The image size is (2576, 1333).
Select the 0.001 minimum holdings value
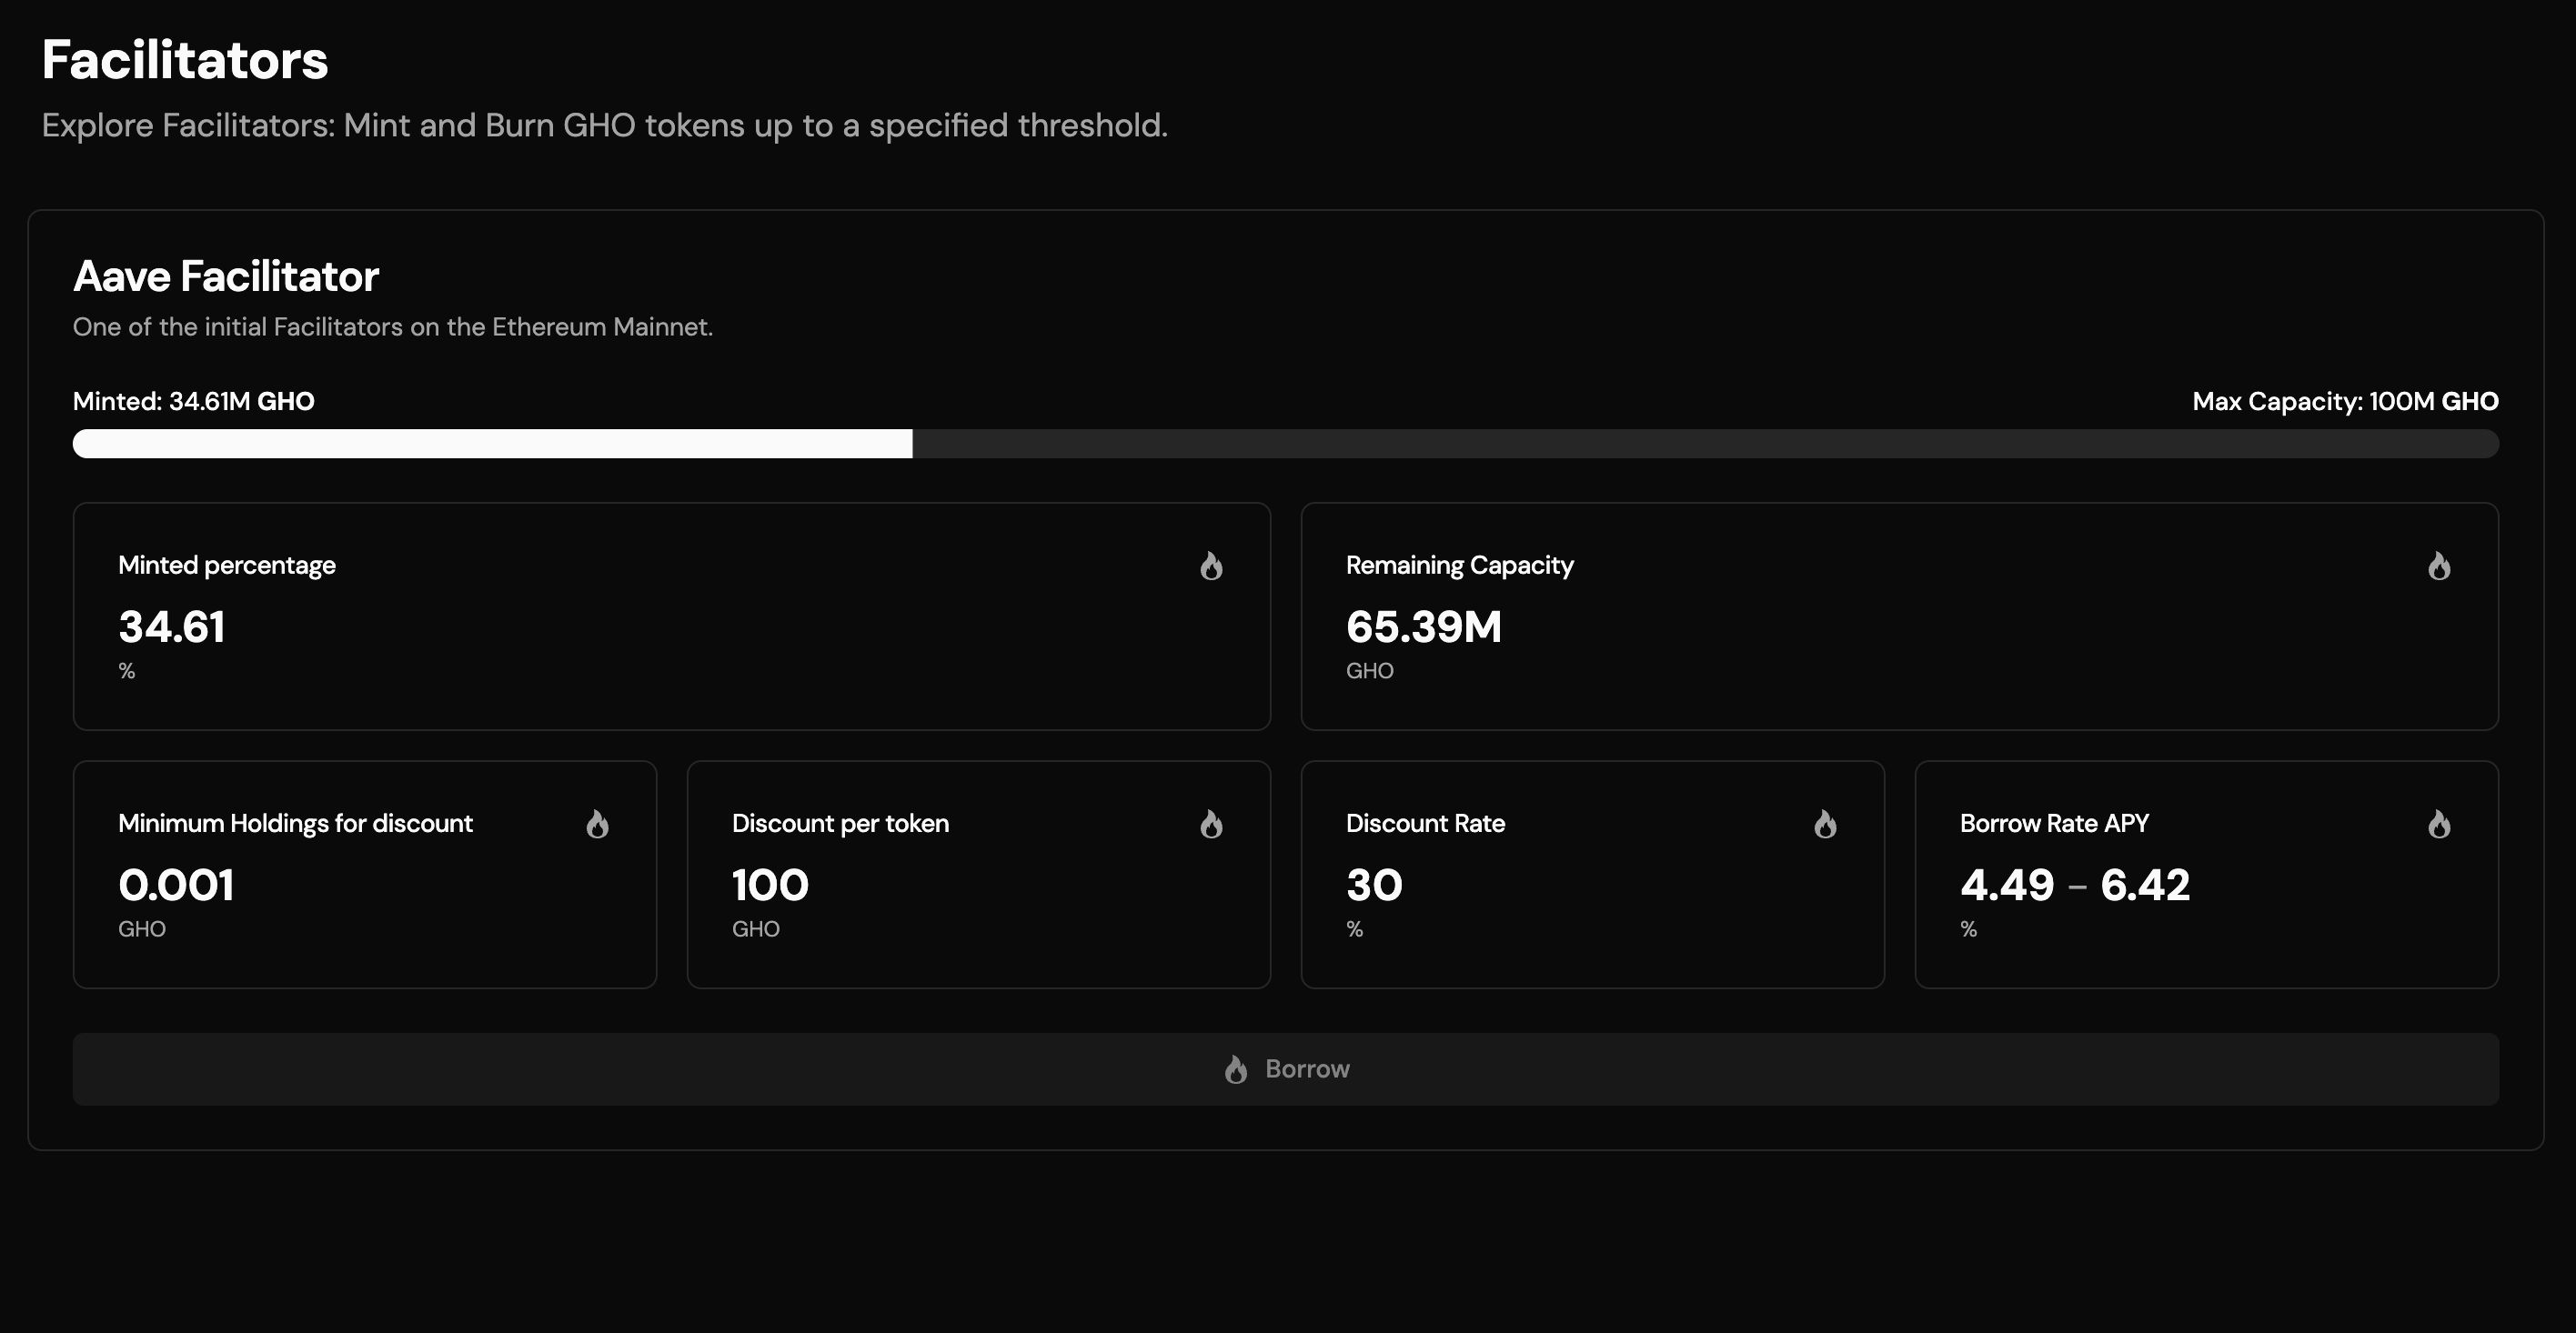pyautogui.click(x=176, y=885)
